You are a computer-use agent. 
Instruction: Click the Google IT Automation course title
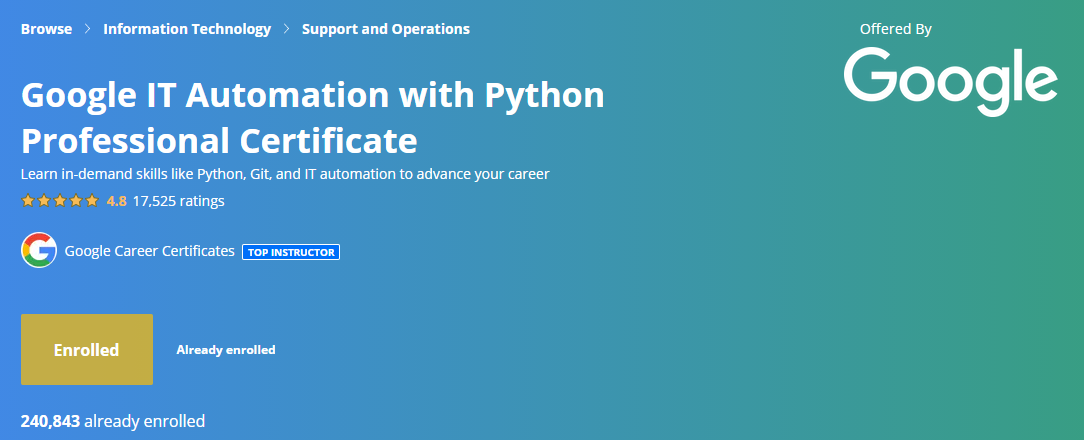coord(312,118)
